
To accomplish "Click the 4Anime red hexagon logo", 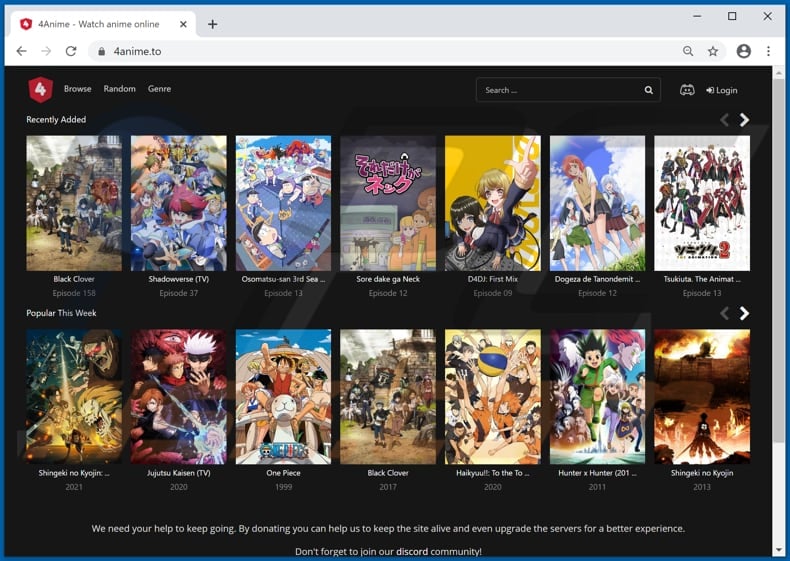I will pos(41,90).
